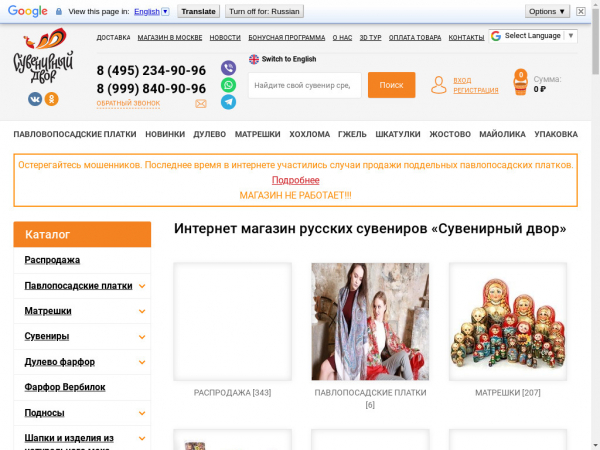
Task: Expand Павлопосадские платки catalog chevron
Action: click(142, 286)
